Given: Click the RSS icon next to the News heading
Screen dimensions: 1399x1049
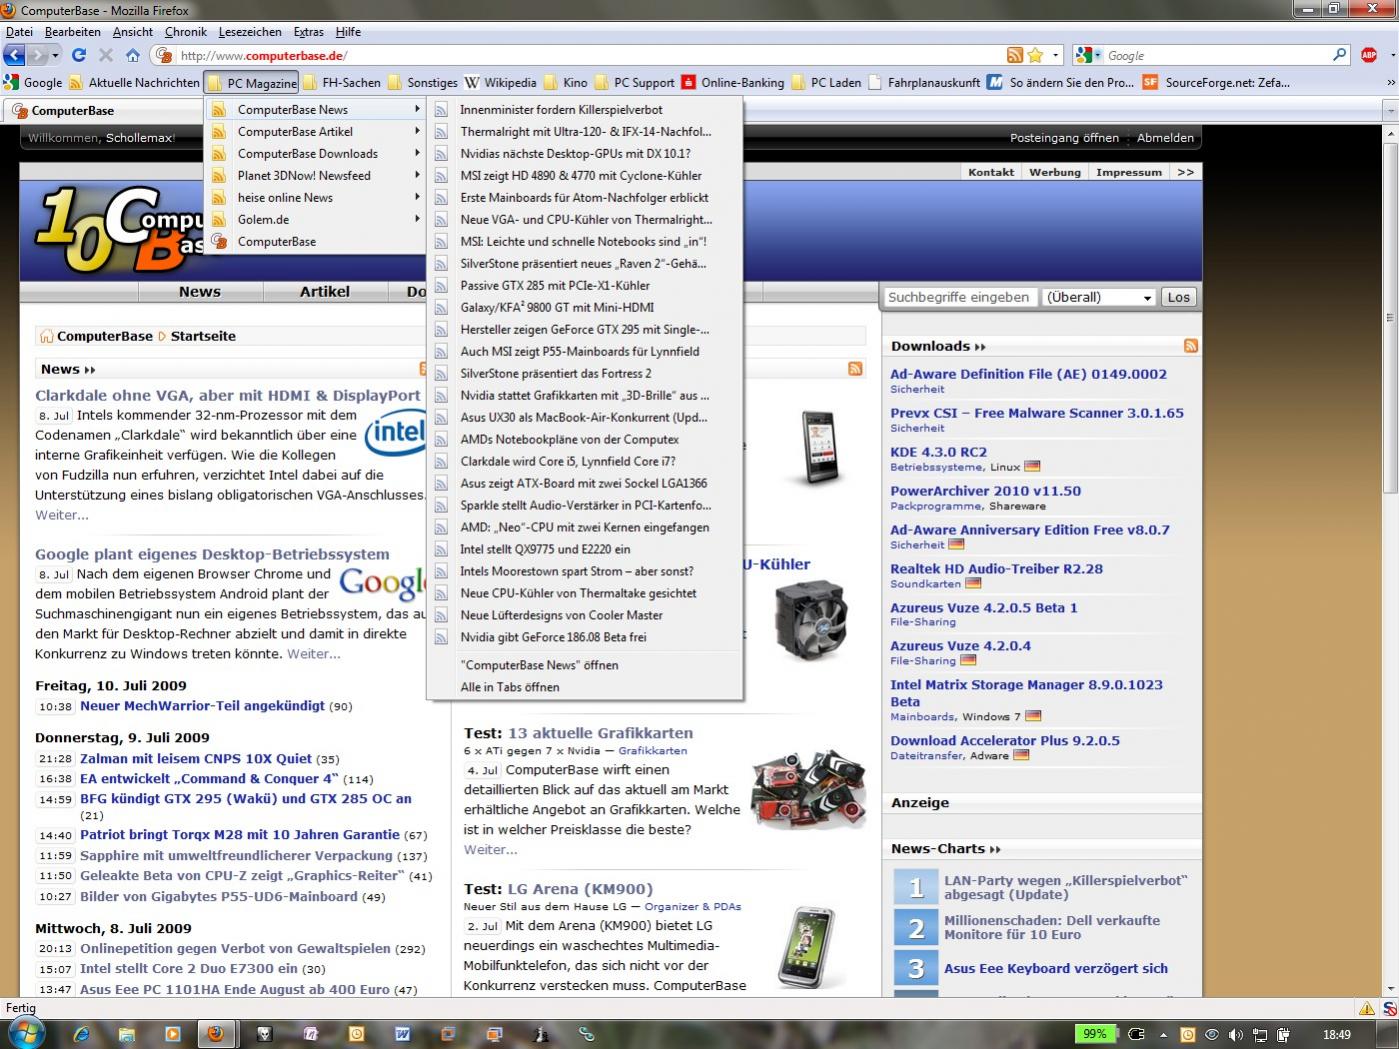Looking at the screenshot, I should click(425, 369).
